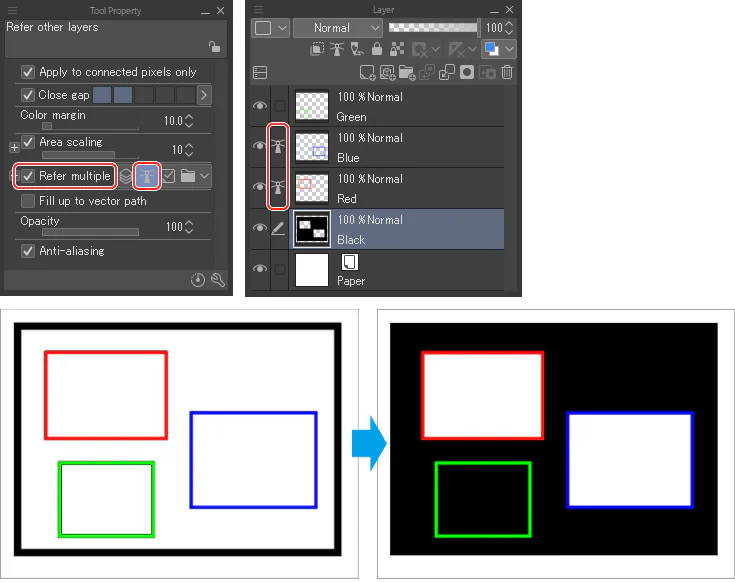Screen dimensions: 735x582
Task: Create a New Layer Folder
Action: pyautogui.click(x=407, y=73)
